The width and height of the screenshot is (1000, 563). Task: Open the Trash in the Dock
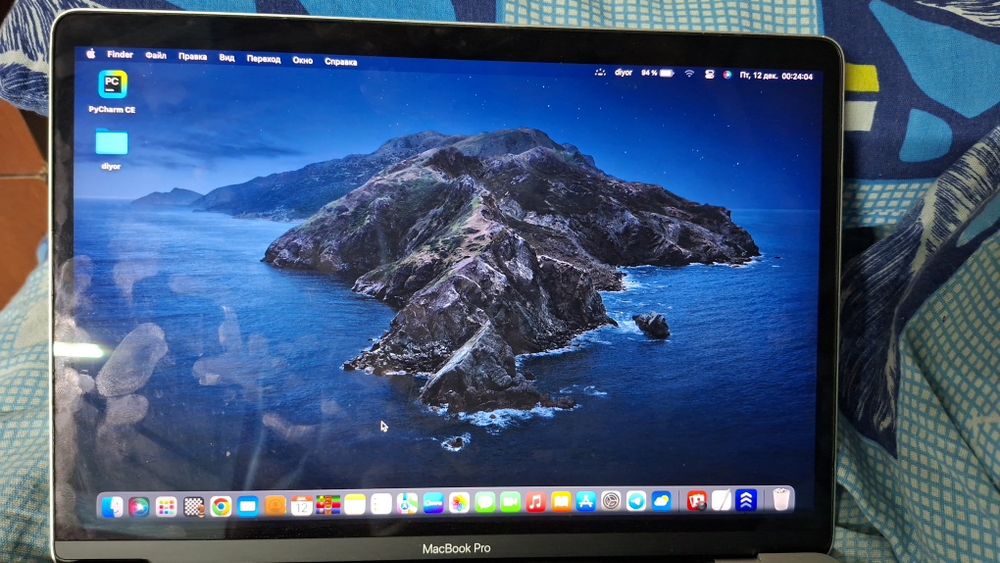(781, 499)
